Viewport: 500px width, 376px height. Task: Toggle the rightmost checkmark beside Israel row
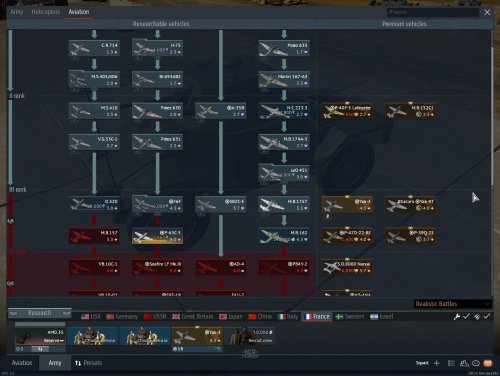click(x=487, y=316)
